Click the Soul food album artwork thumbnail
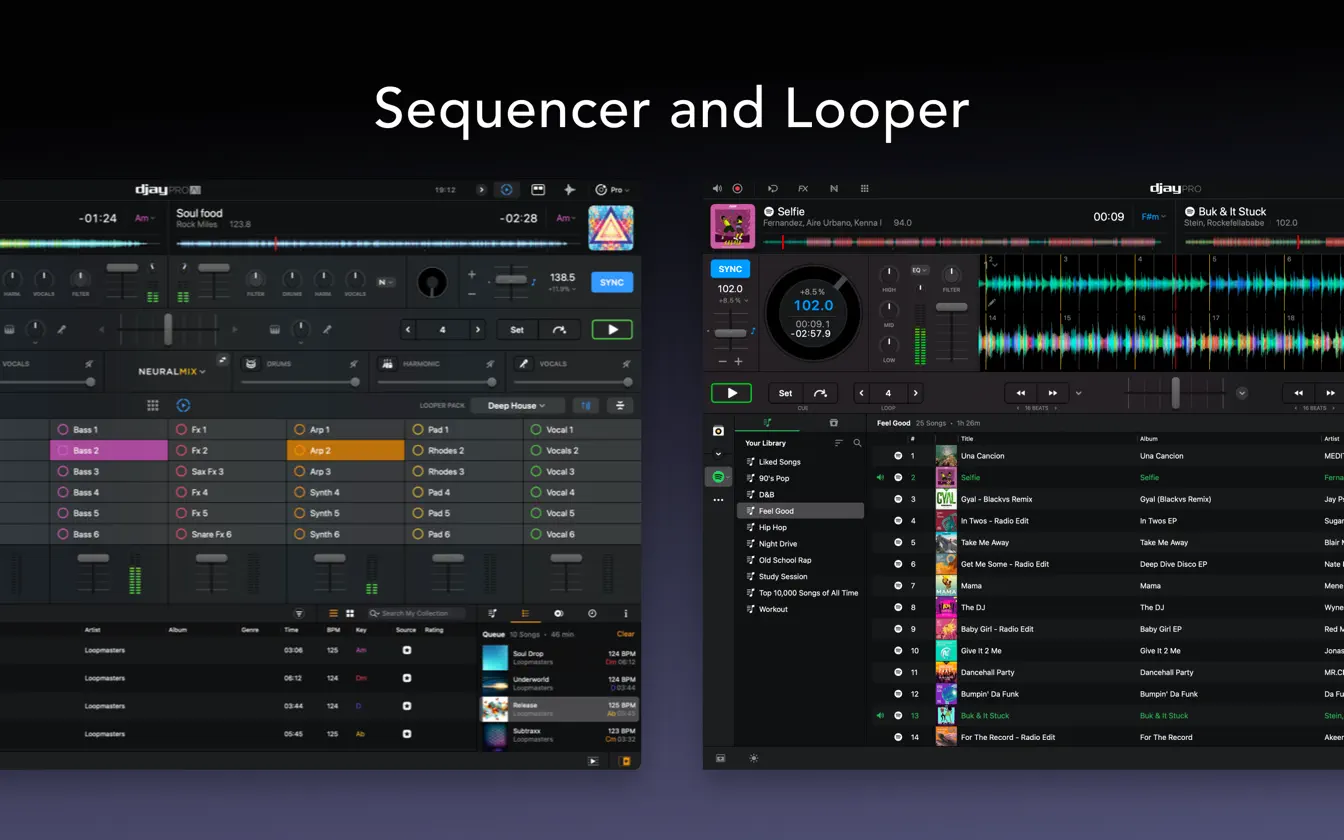 point(610,228)
